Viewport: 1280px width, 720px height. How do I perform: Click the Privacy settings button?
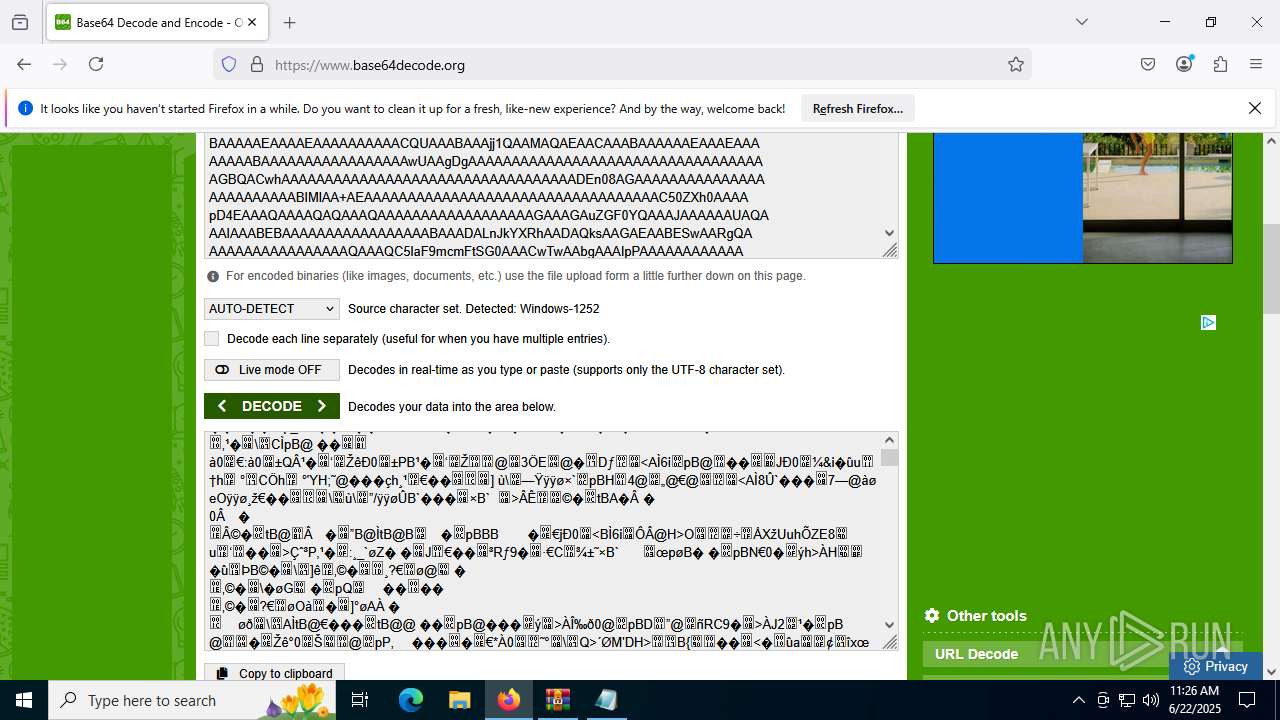click(1215, 666)
